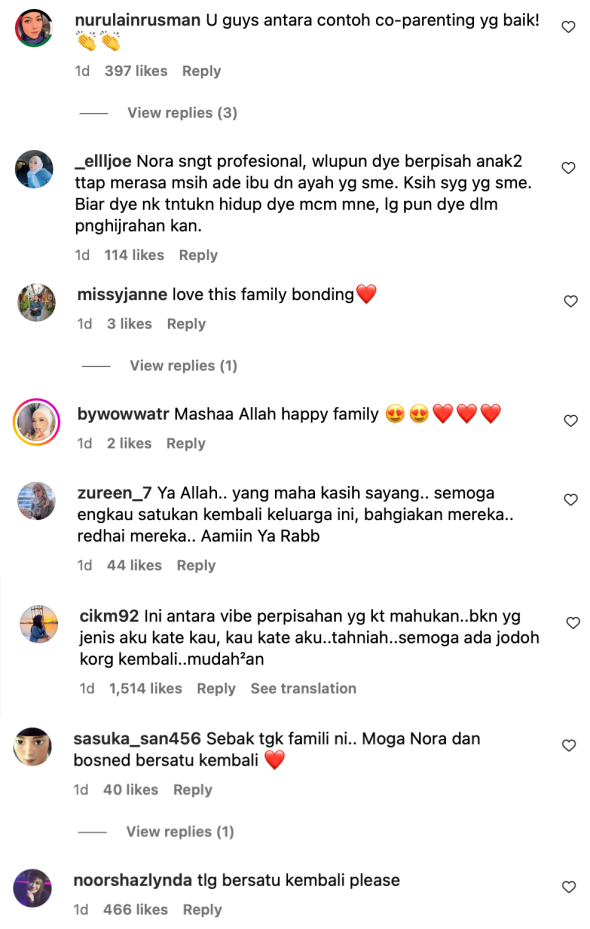The image size is (590, 929).
Task: Like nurulainrusman's comment with the heart icon
Action: (568, 27)
